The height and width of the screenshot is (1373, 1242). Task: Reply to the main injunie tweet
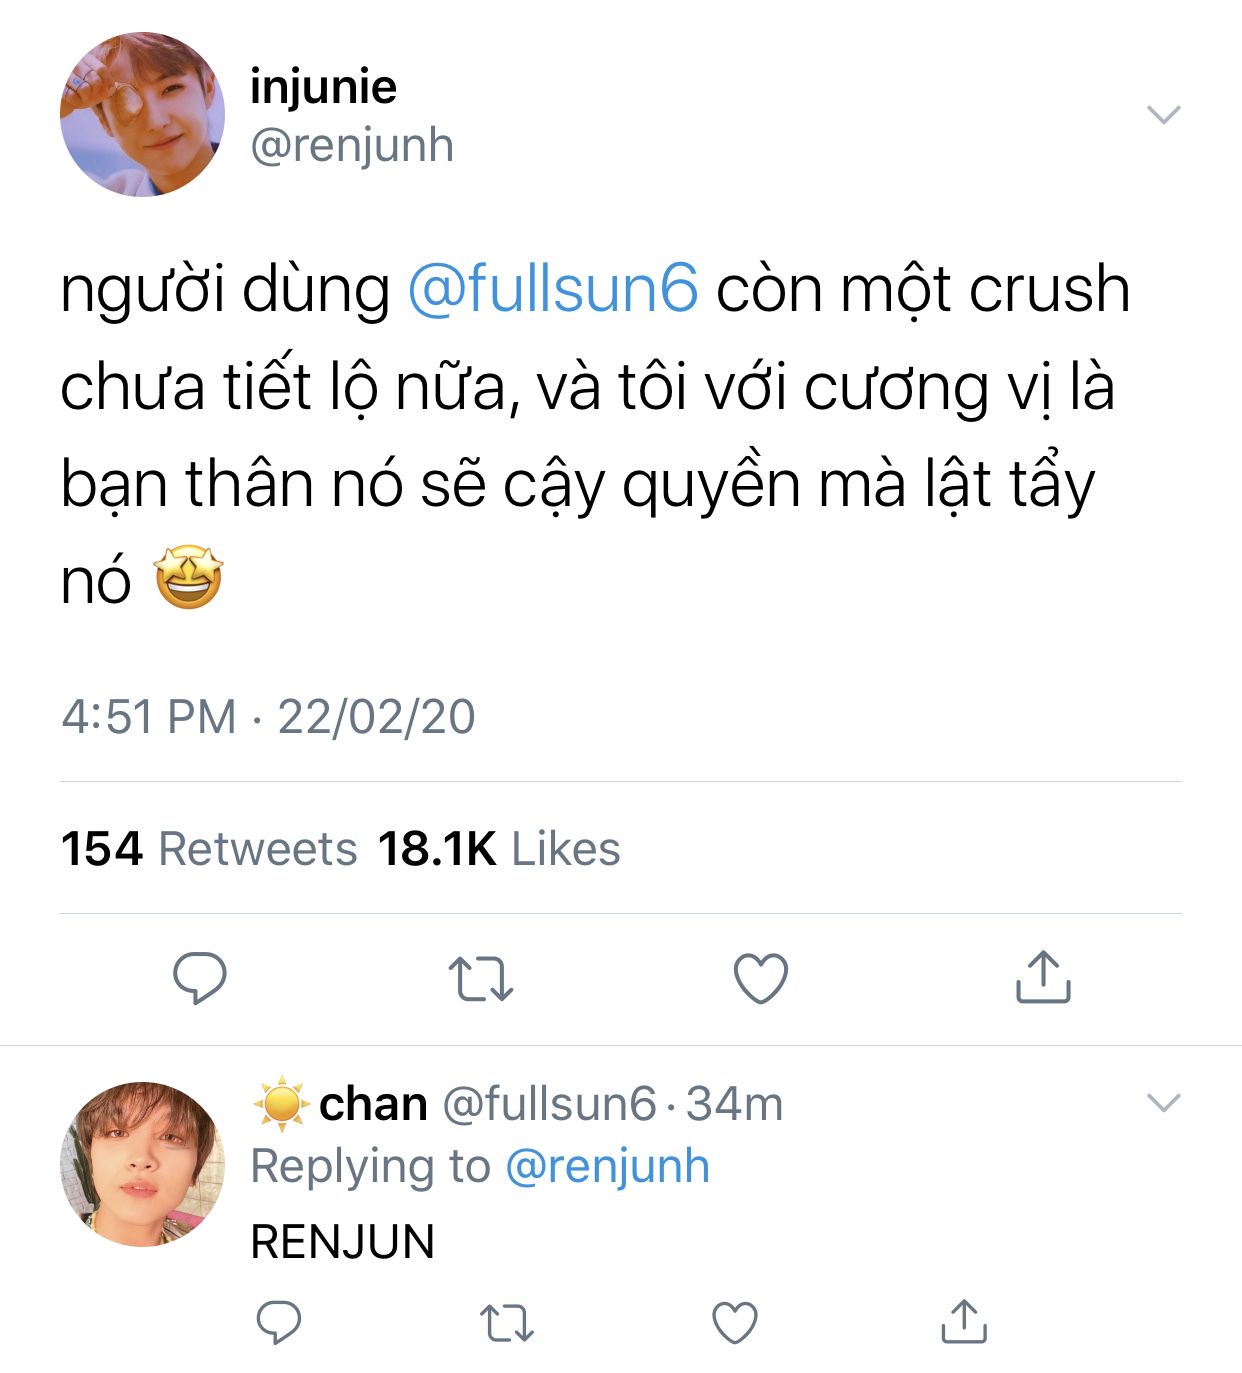200,978
